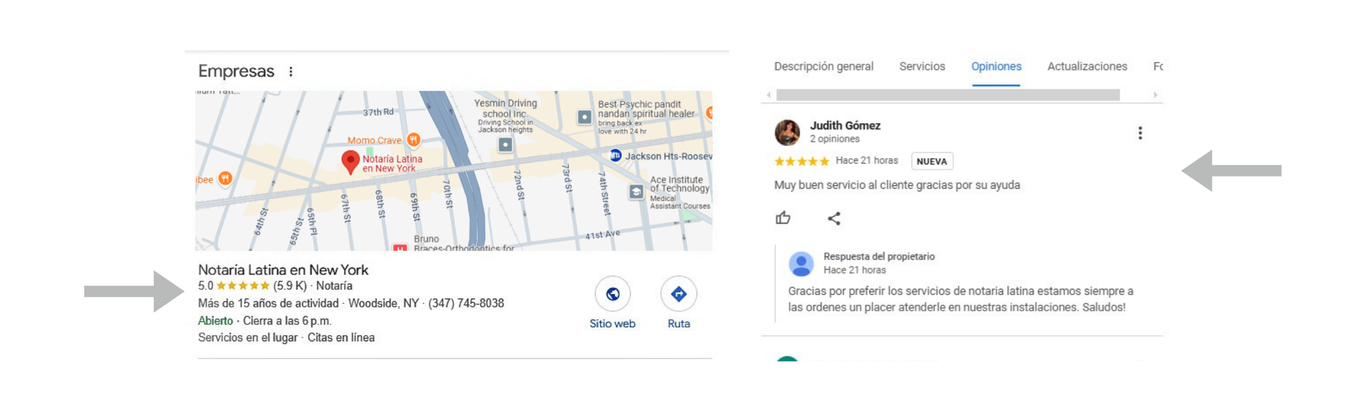The width and height of the screenshot is (1366, 420).
Task: Click 'Respuesta del propietario' label
Action: click(x=879, y=257)
